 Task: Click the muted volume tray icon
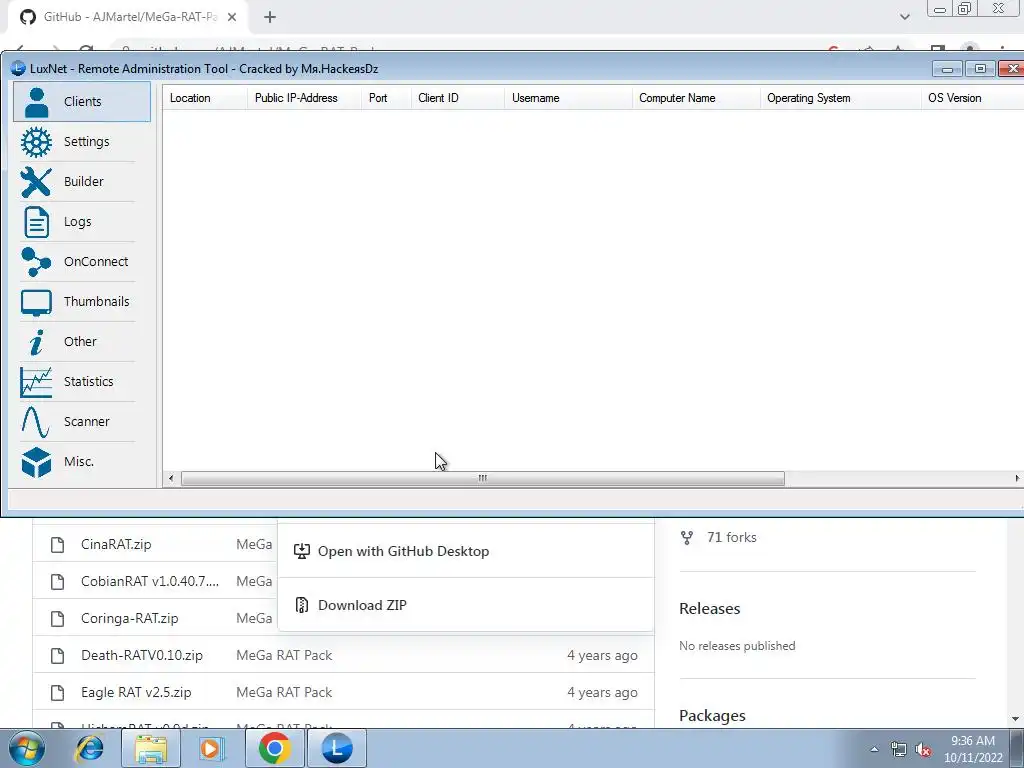tap(923, 750)
